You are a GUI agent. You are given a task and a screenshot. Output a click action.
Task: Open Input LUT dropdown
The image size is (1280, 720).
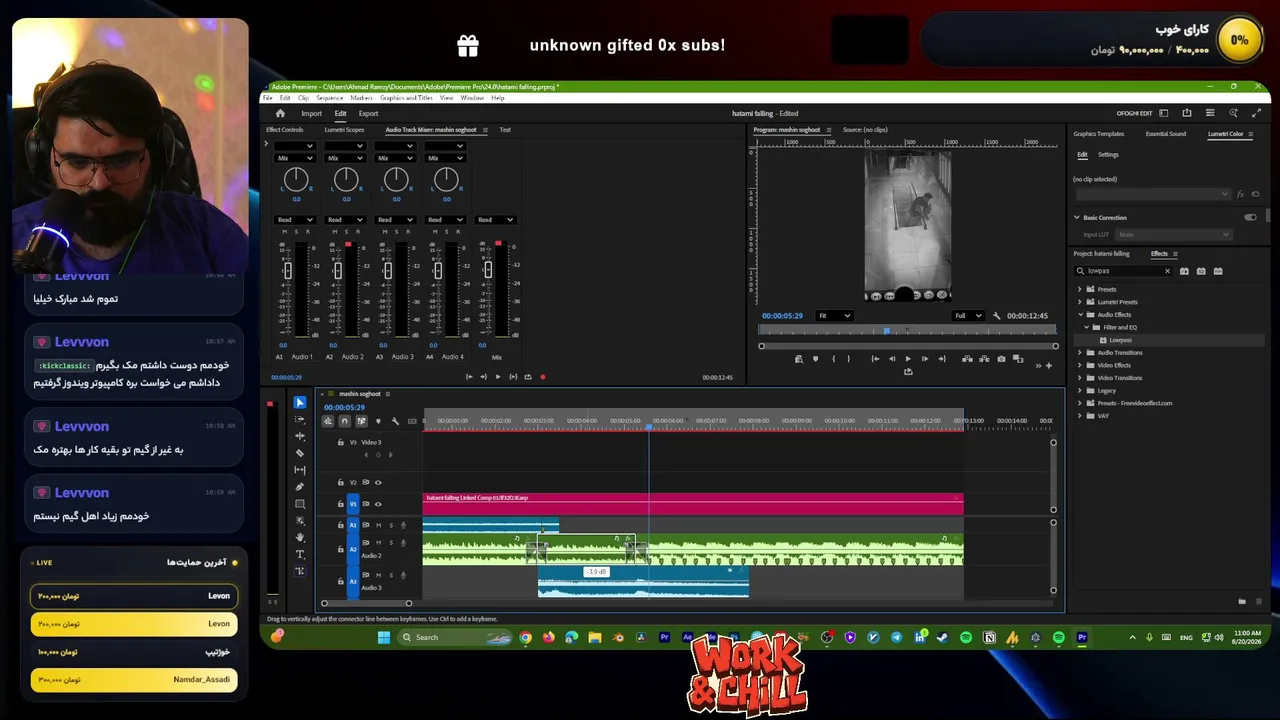click(x=1175, y=235)
